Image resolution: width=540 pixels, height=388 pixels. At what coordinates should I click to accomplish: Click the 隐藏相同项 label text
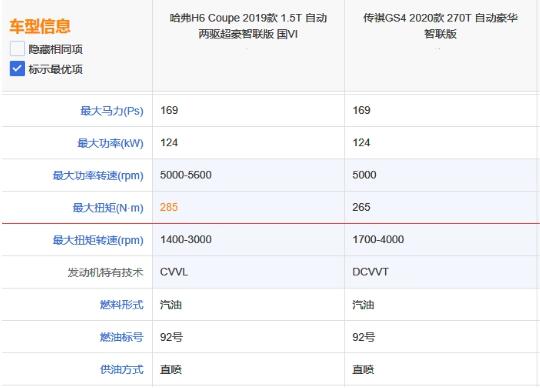[x=55, y=49]
